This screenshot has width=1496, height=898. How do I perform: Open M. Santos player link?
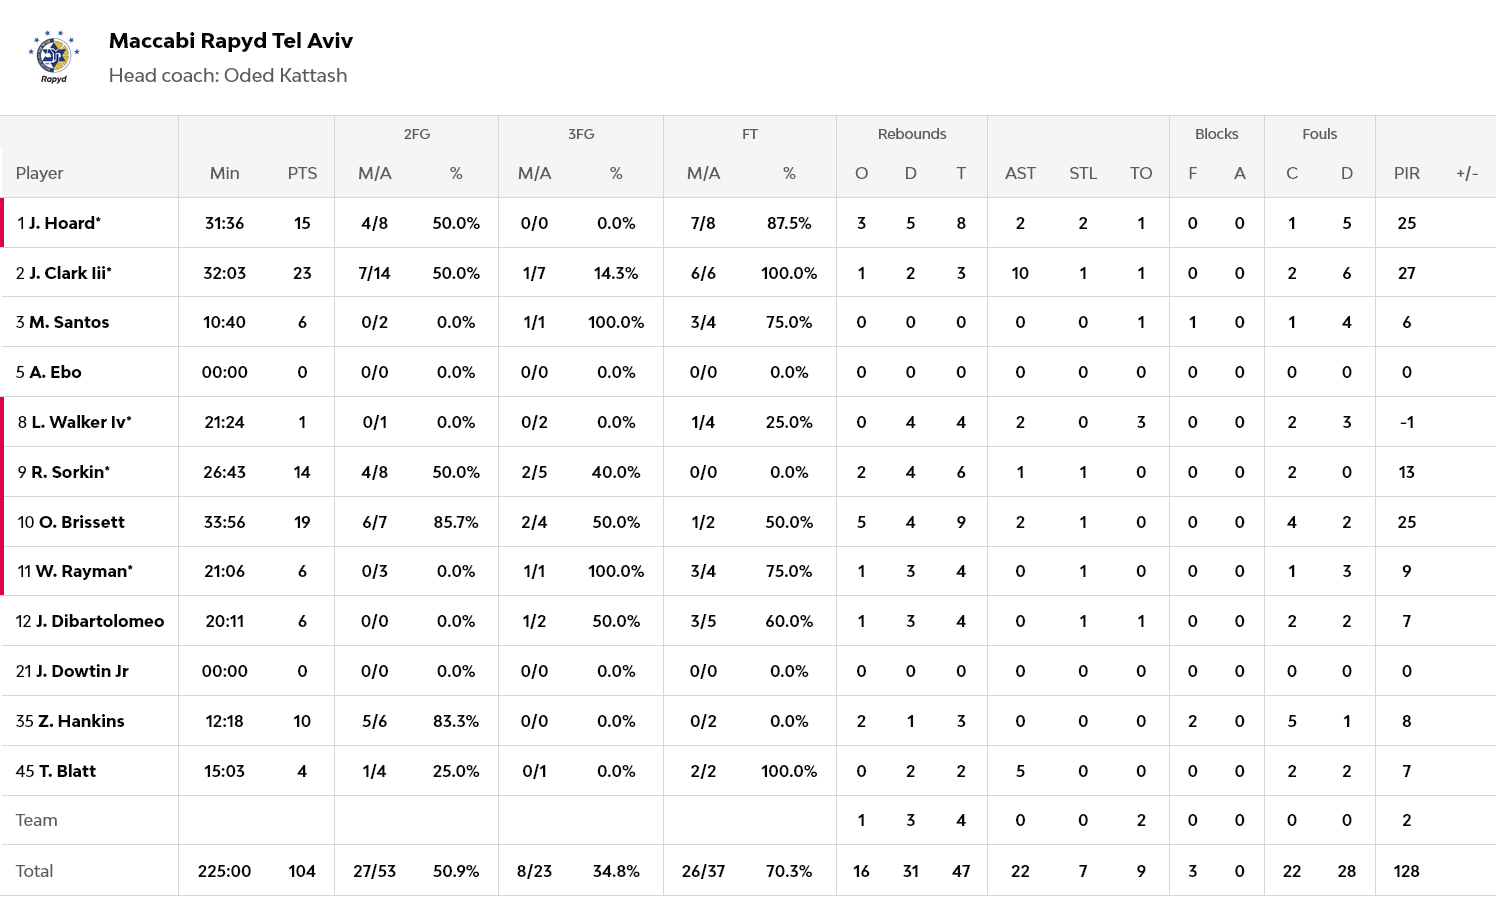[x=69, y=322]
